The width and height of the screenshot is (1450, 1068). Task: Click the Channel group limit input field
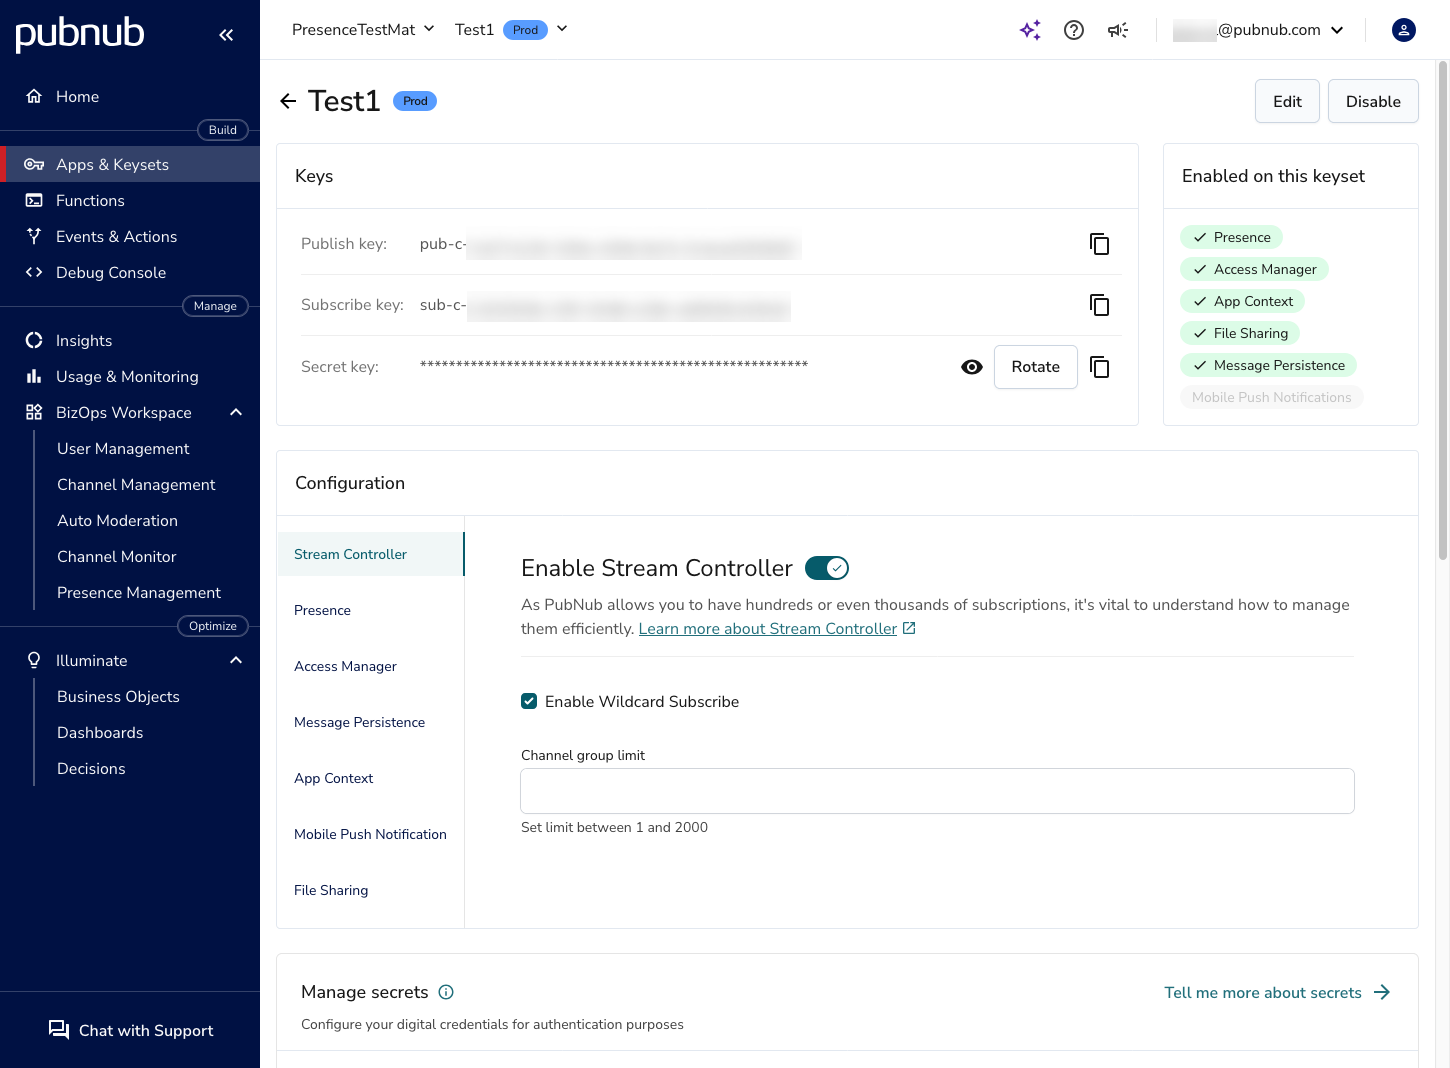tap(937, 791)
